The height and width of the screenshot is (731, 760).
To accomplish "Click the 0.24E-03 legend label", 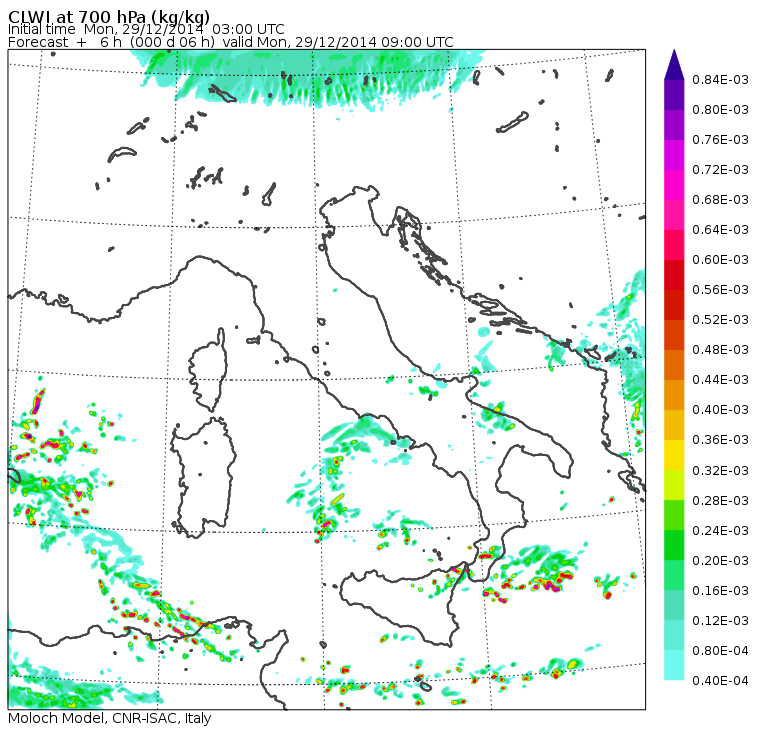I will point(720,531).
